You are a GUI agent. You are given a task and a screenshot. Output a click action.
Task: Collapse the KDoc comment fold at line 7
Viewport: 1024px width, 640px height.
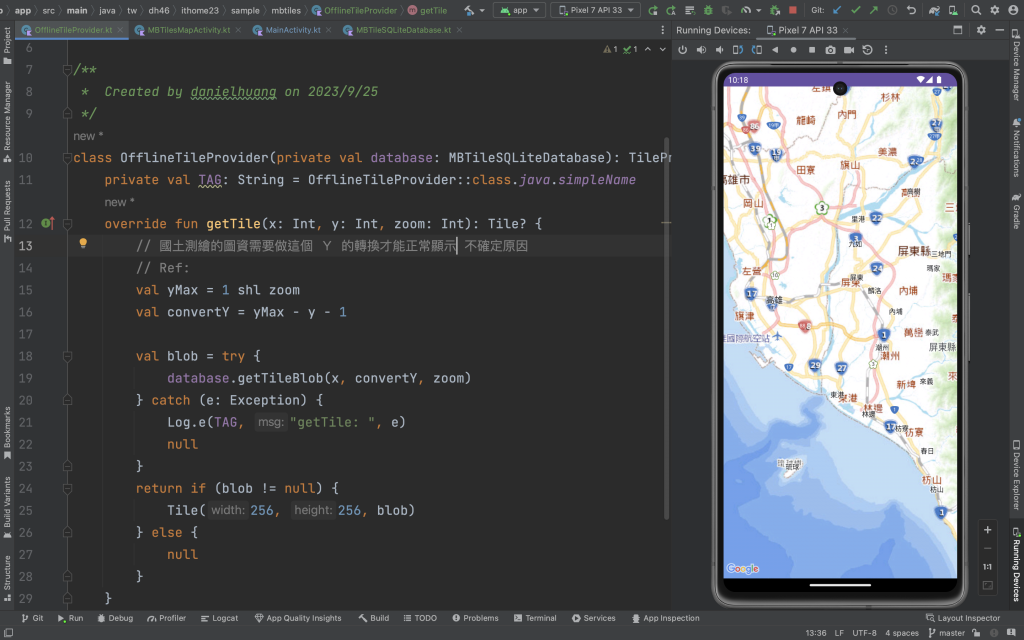click(x=67, y=69)
